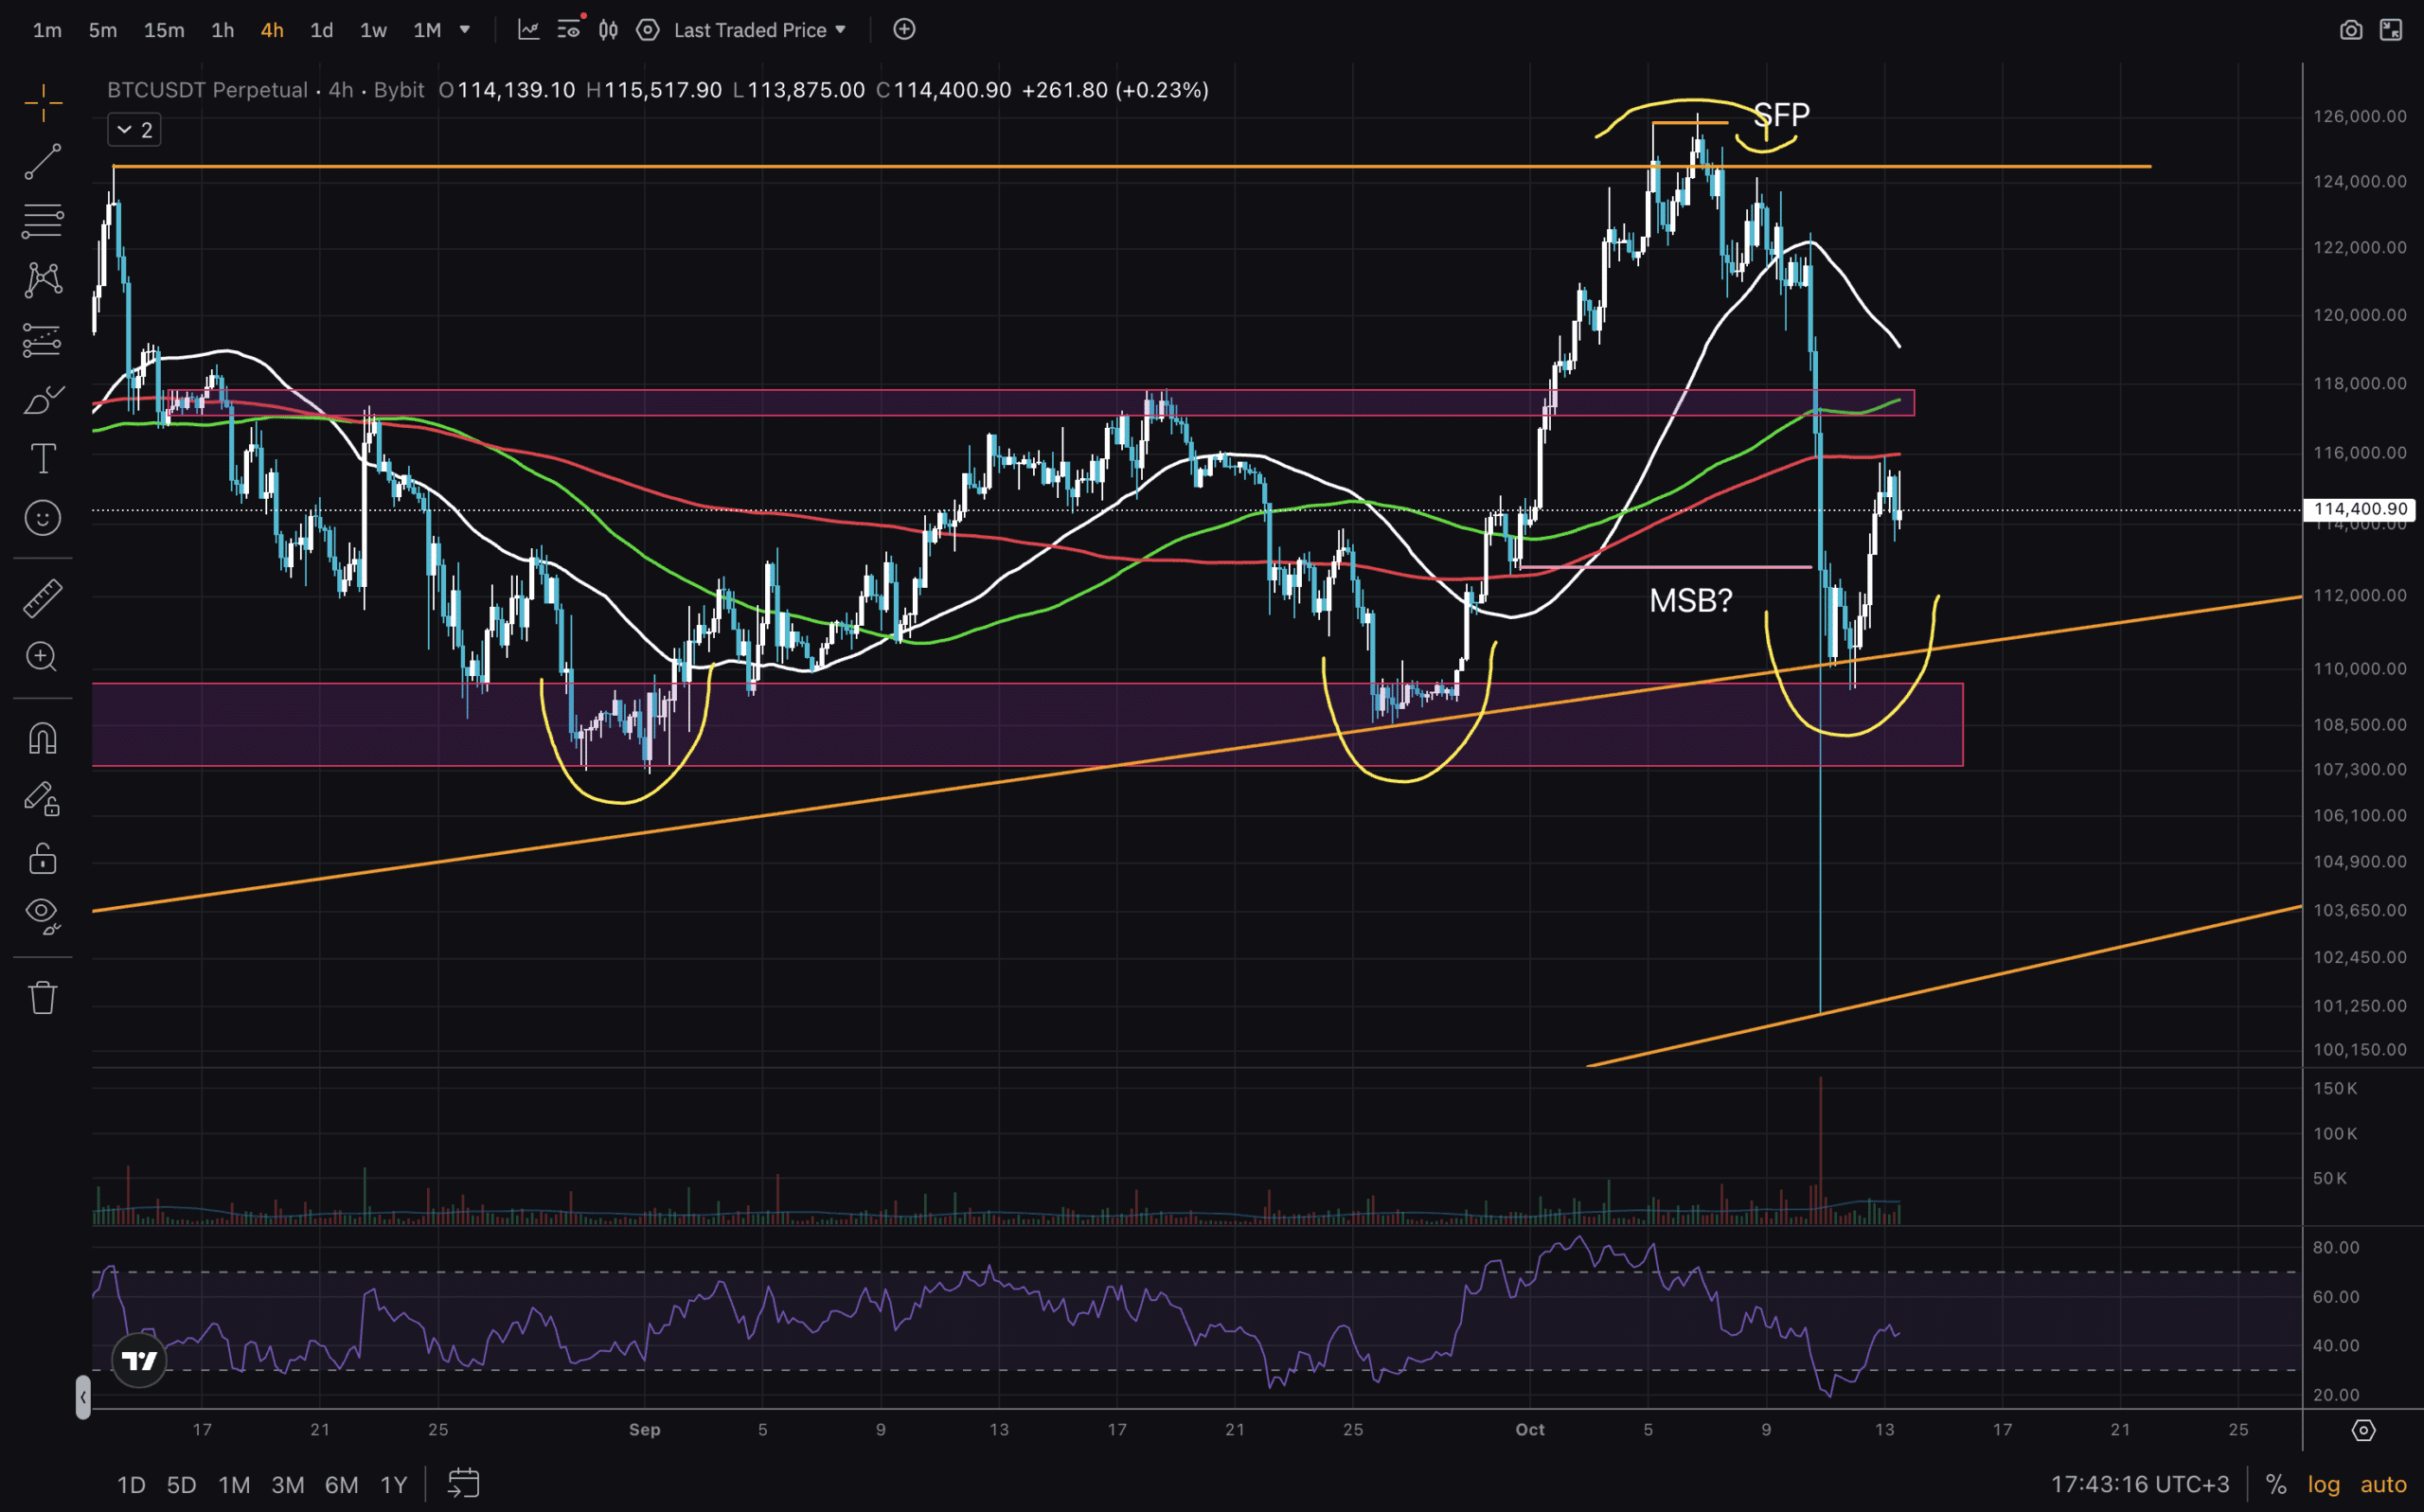Switch to the 15m timeframe

164,30
